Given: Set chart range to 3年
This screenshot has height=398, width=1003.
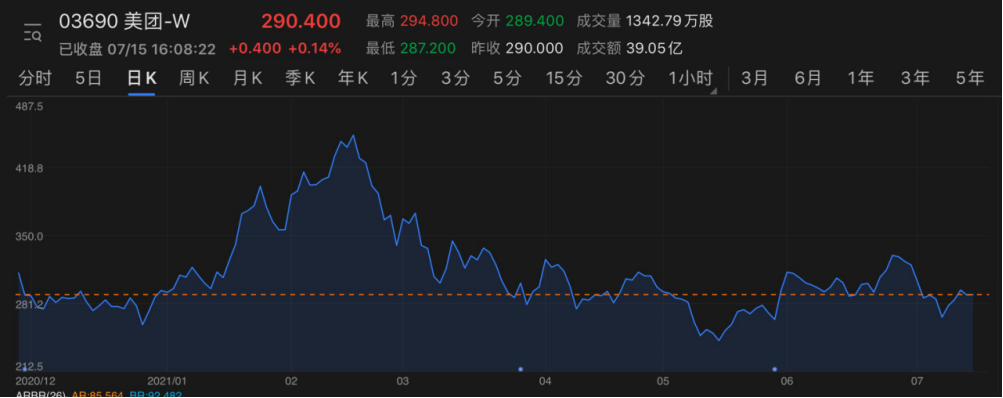Looking at the screenshot, I should [915, 79].
